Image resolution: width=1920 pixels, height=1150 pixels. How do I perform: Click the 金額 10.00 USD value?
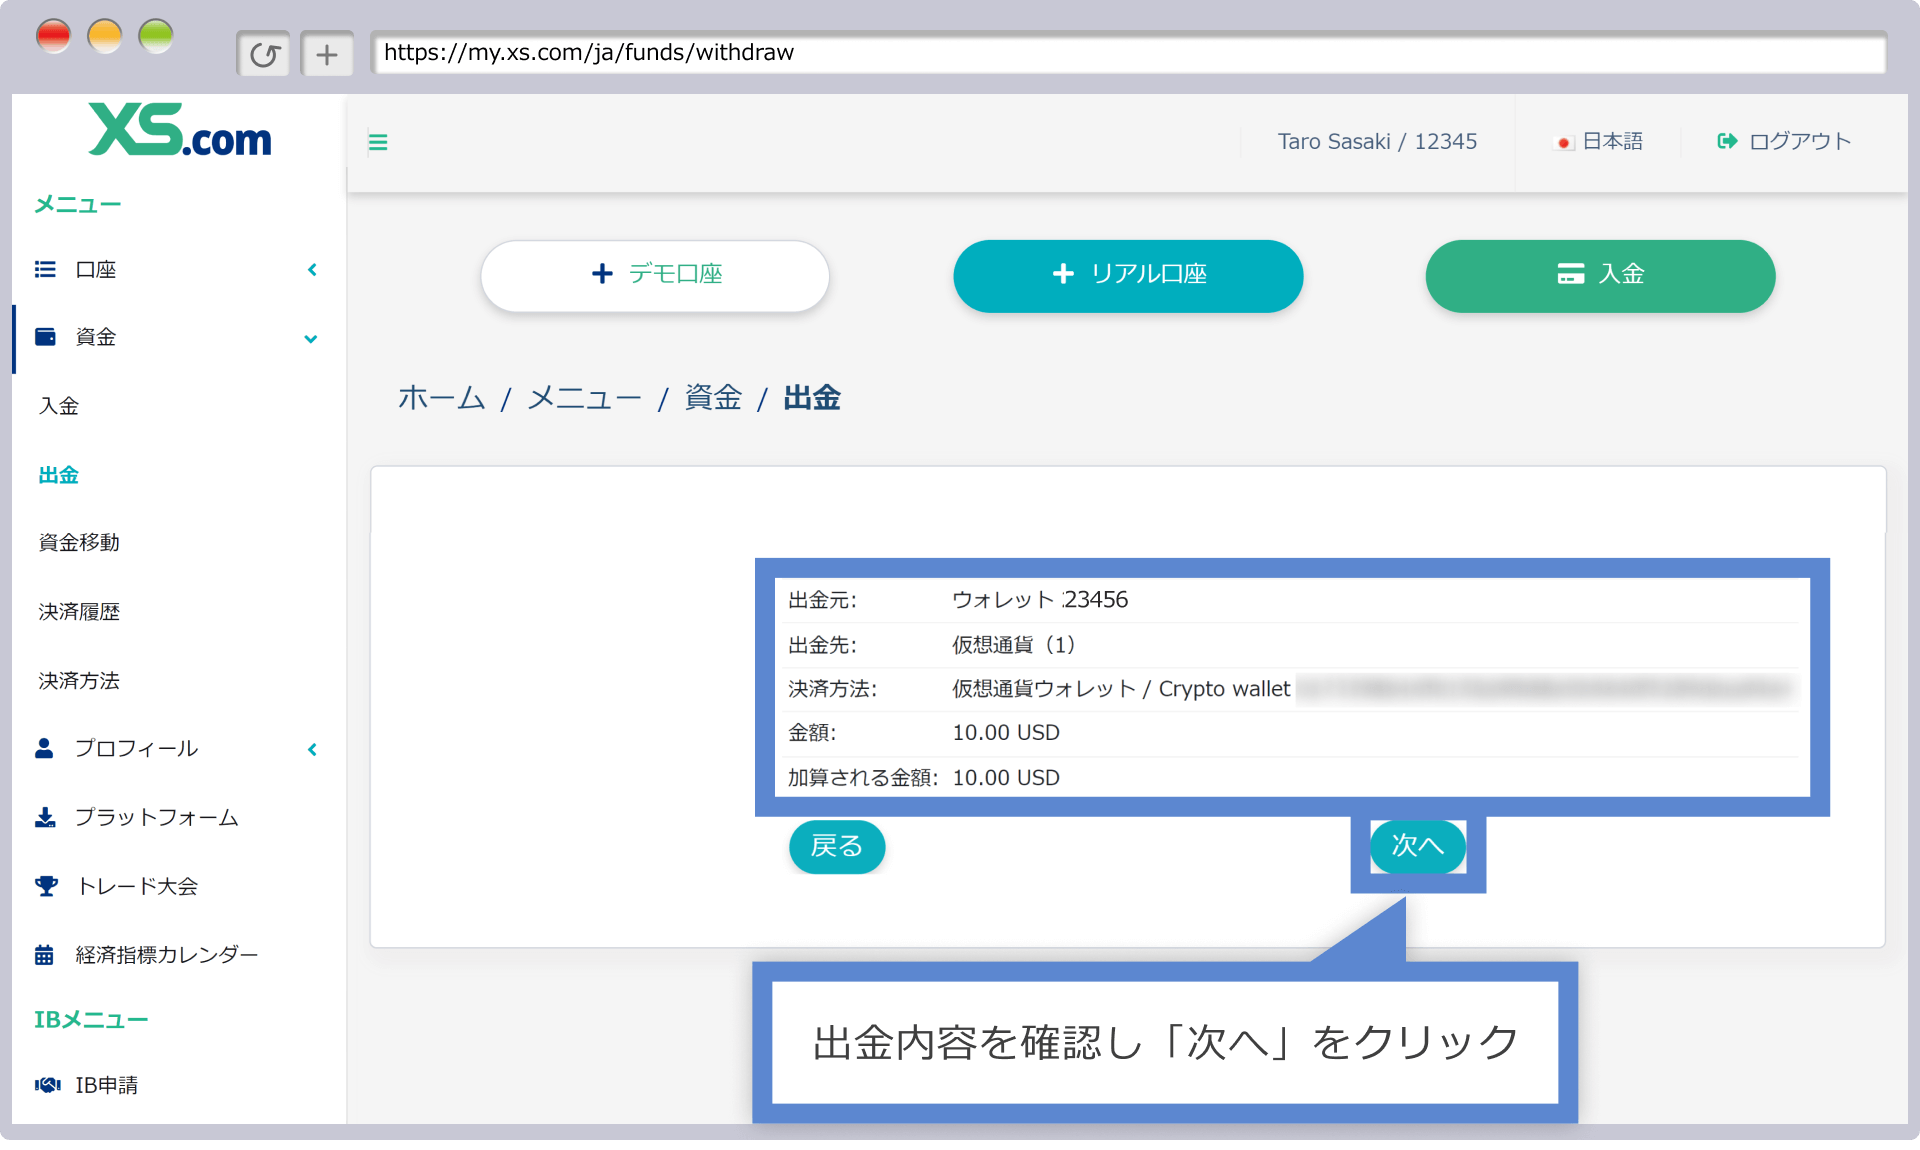(1006, 733)
